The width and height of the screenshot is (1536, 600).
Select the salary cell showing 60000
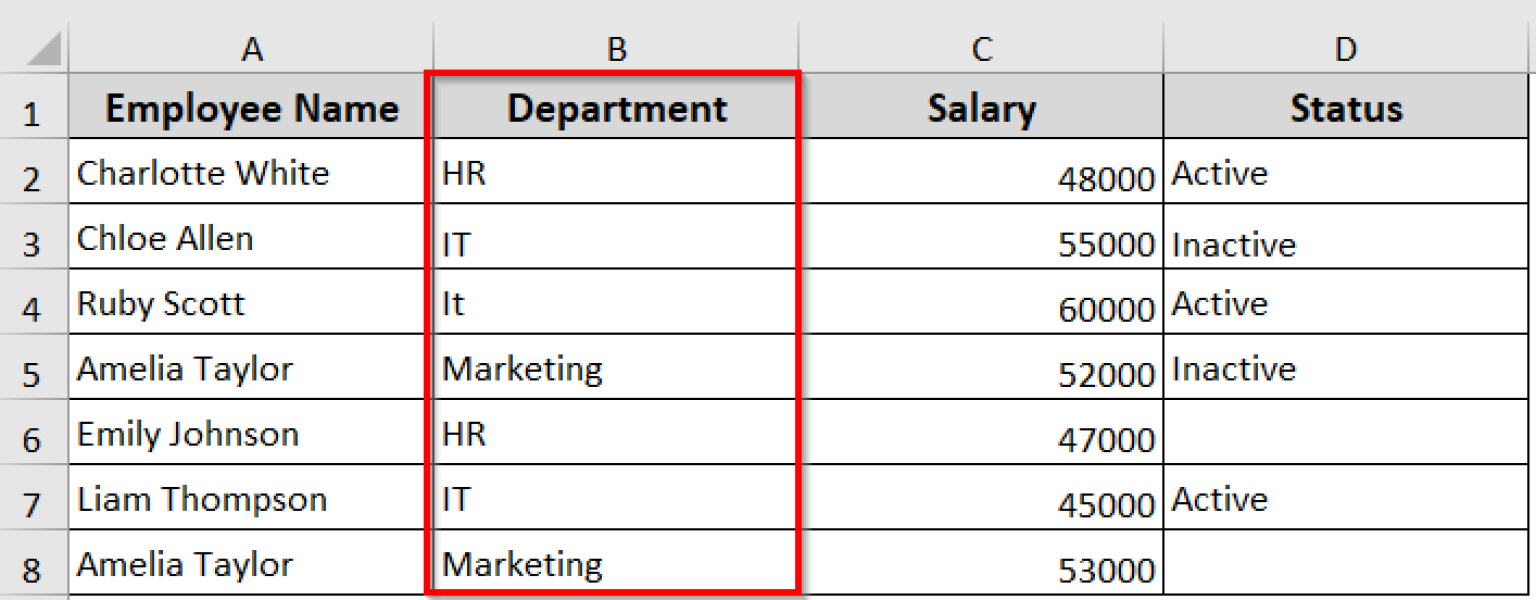pos(981,305)
